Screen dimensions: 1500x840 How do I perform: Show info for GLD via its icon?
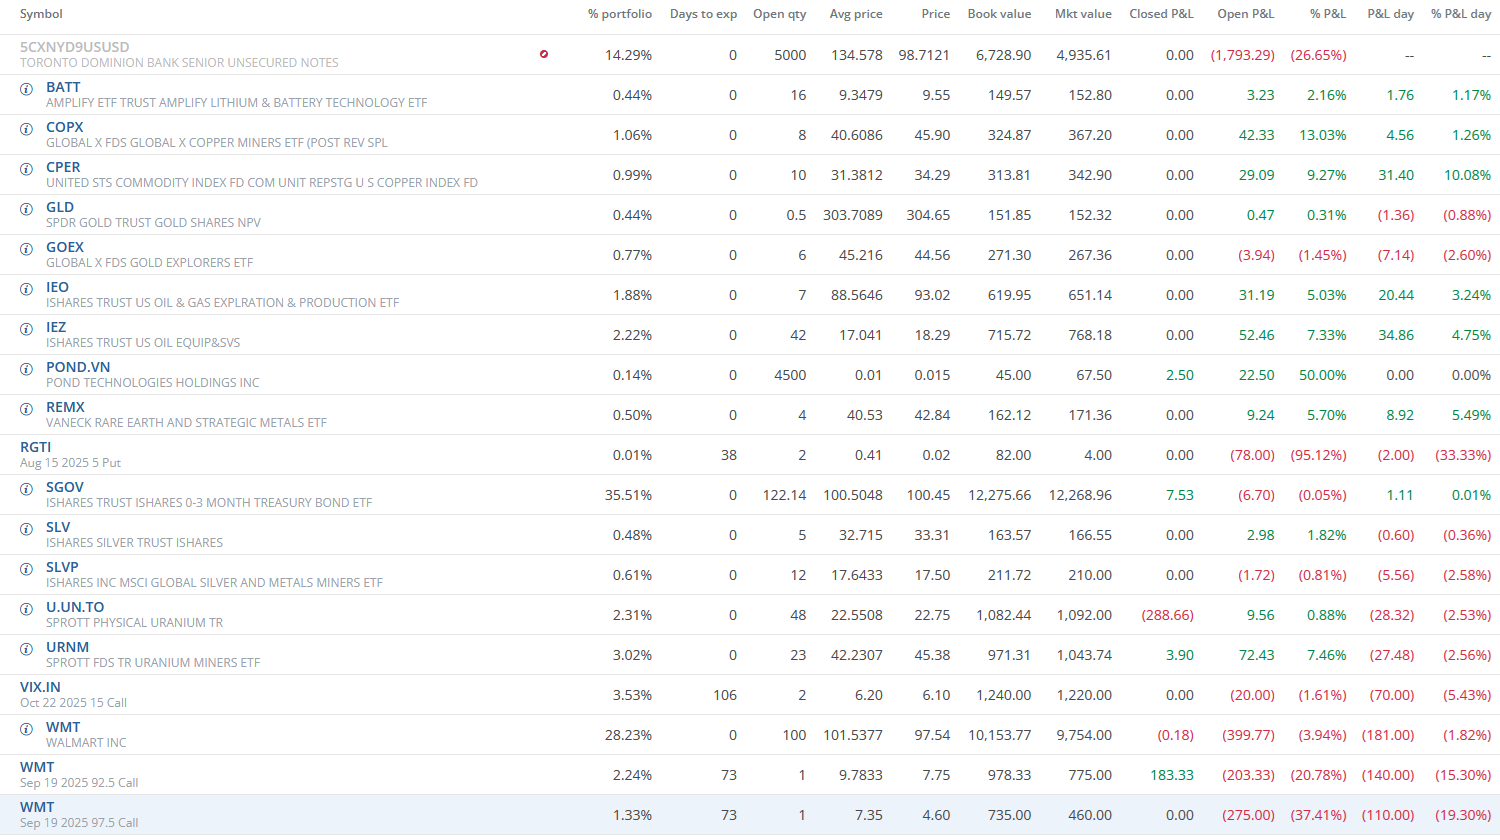[x=27, y=209]
